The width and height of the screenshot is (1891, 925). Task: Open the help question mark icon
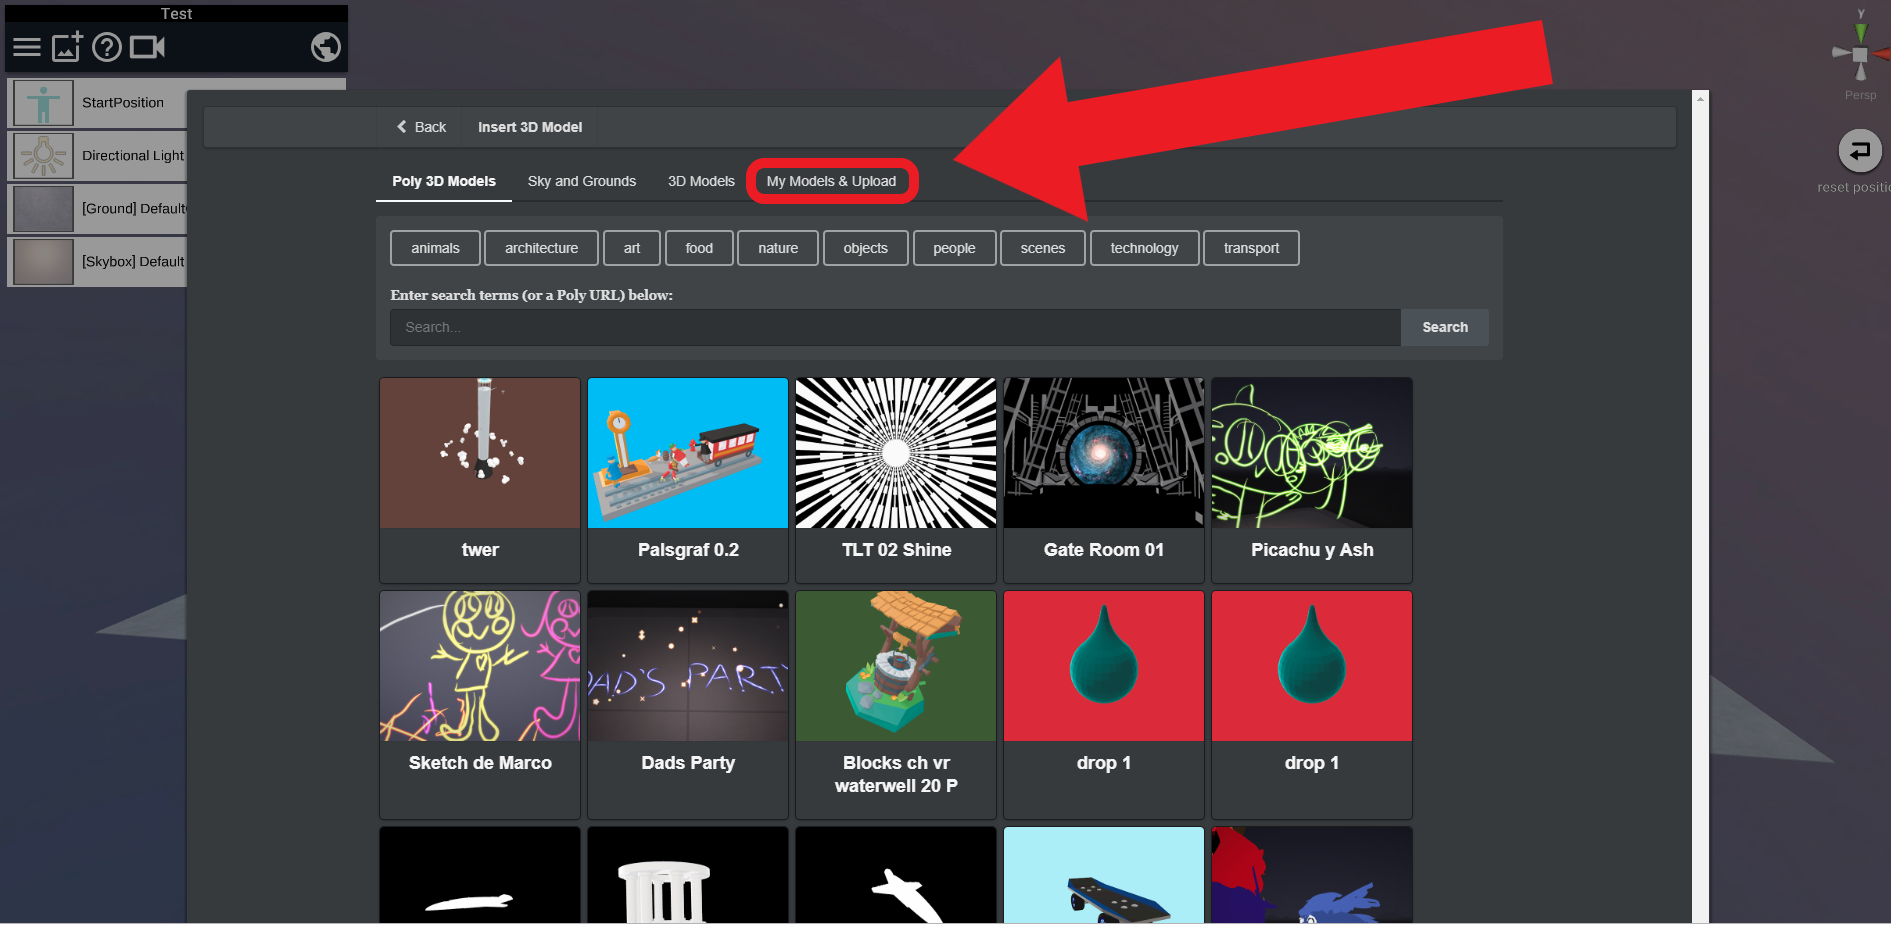click(107, 47)
